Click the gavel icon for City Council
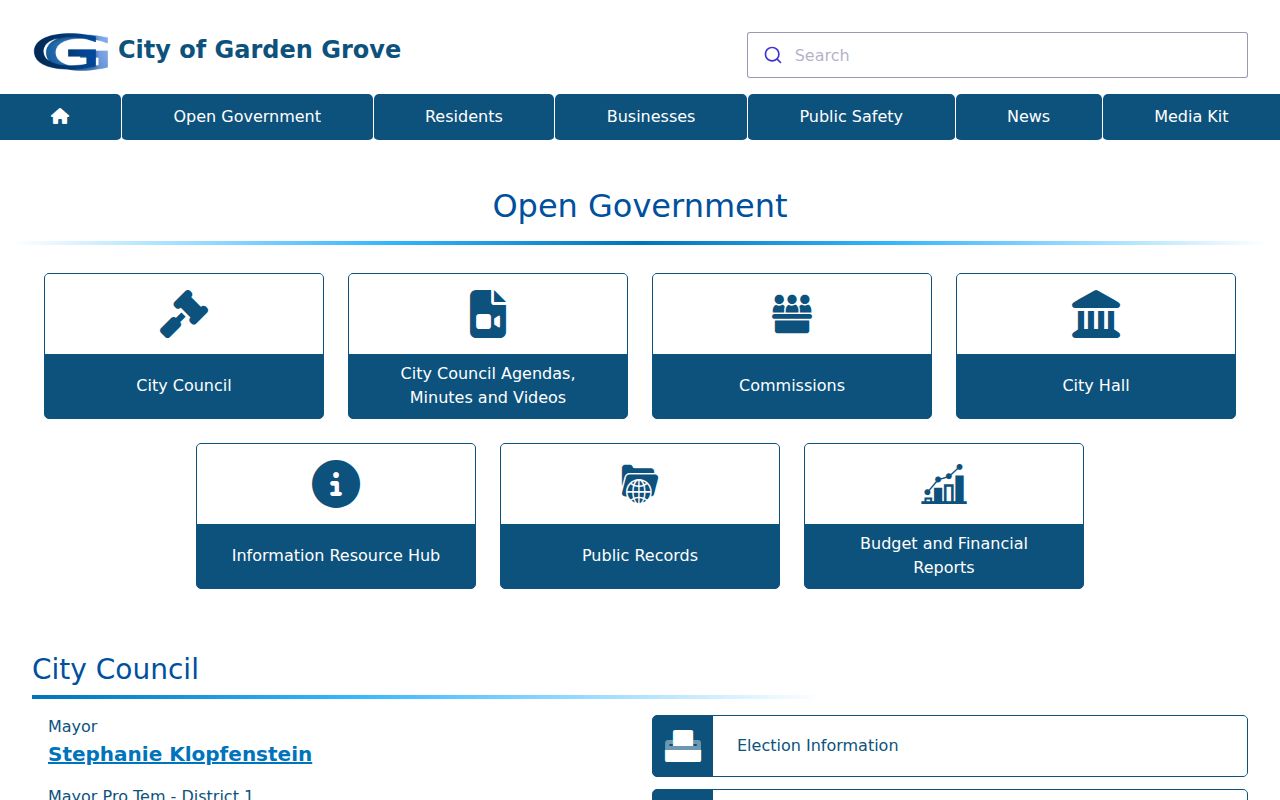 (x=184, y=314)
